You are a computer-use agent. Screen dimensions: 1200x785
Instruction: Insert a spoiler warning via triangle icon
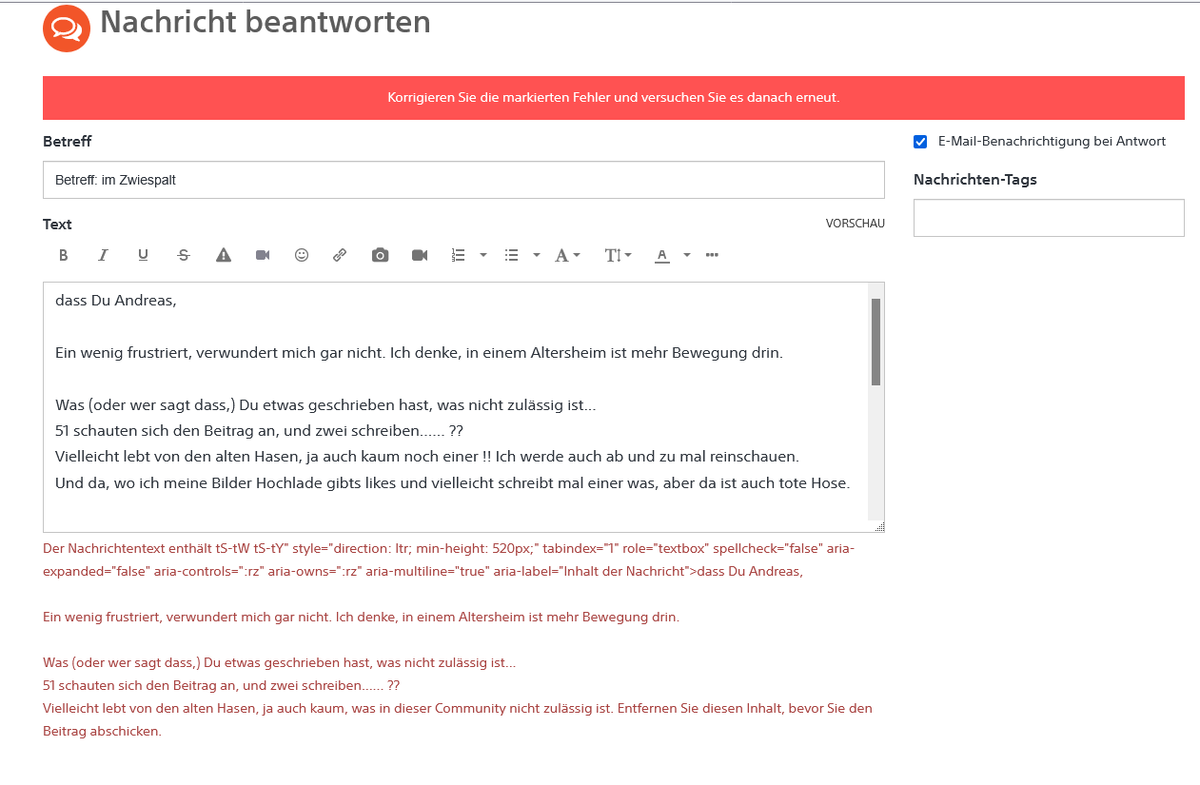click(x=224, y=255)
